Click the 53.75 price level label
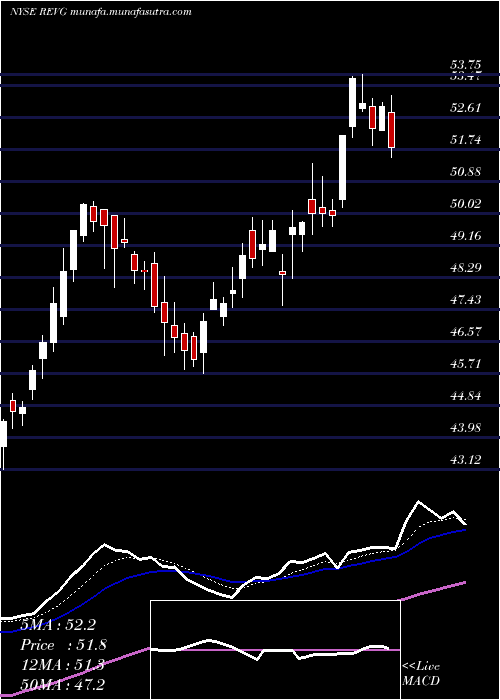The width and height of the screenshot is (500, 700). (467, 65)
